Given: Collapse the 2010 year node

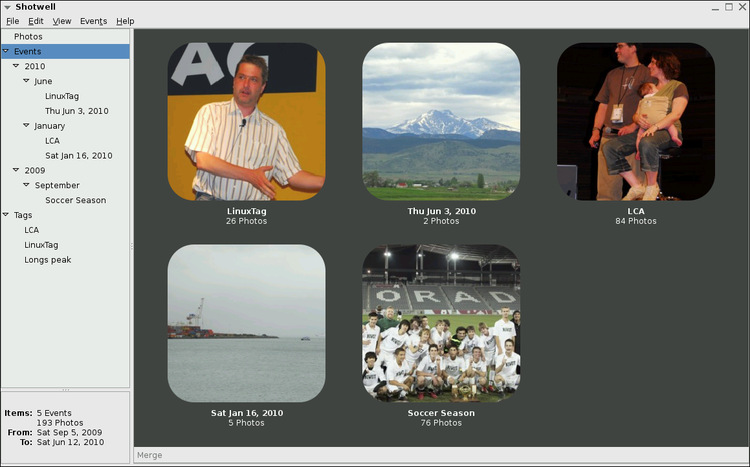Looking at the screenshot, I should coord(16,66).
